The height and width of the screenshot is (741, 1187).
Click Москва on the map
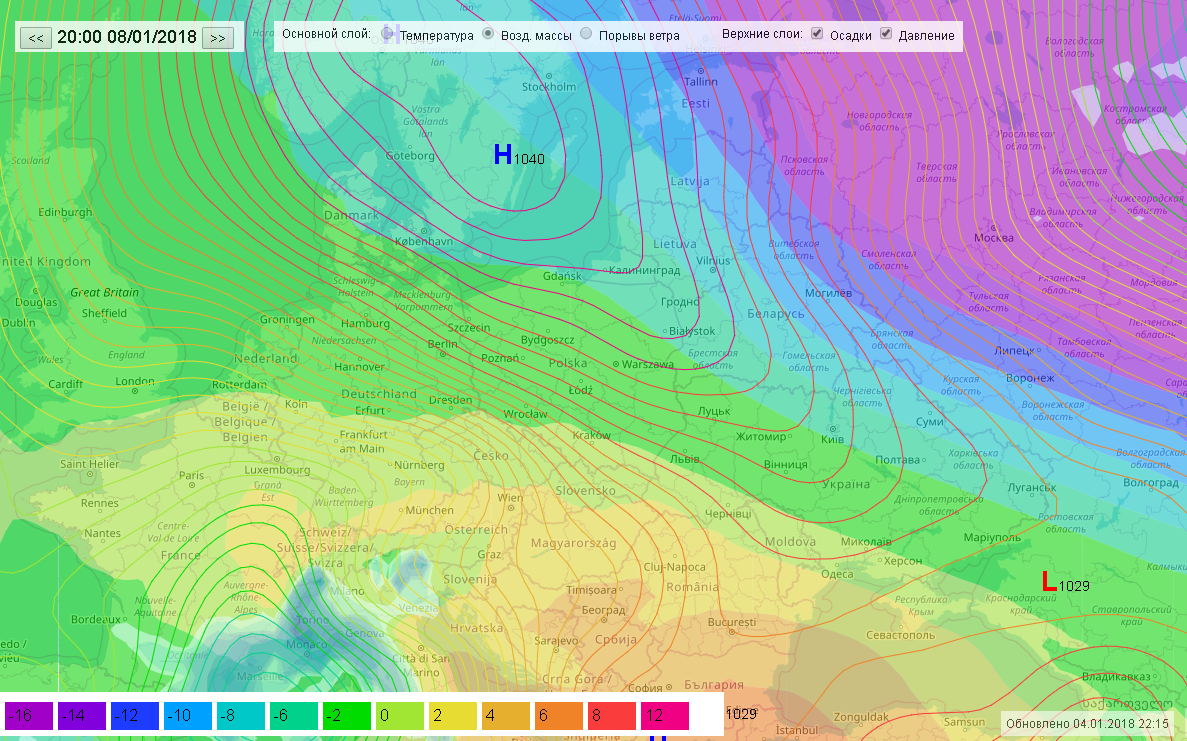[994, 238]
